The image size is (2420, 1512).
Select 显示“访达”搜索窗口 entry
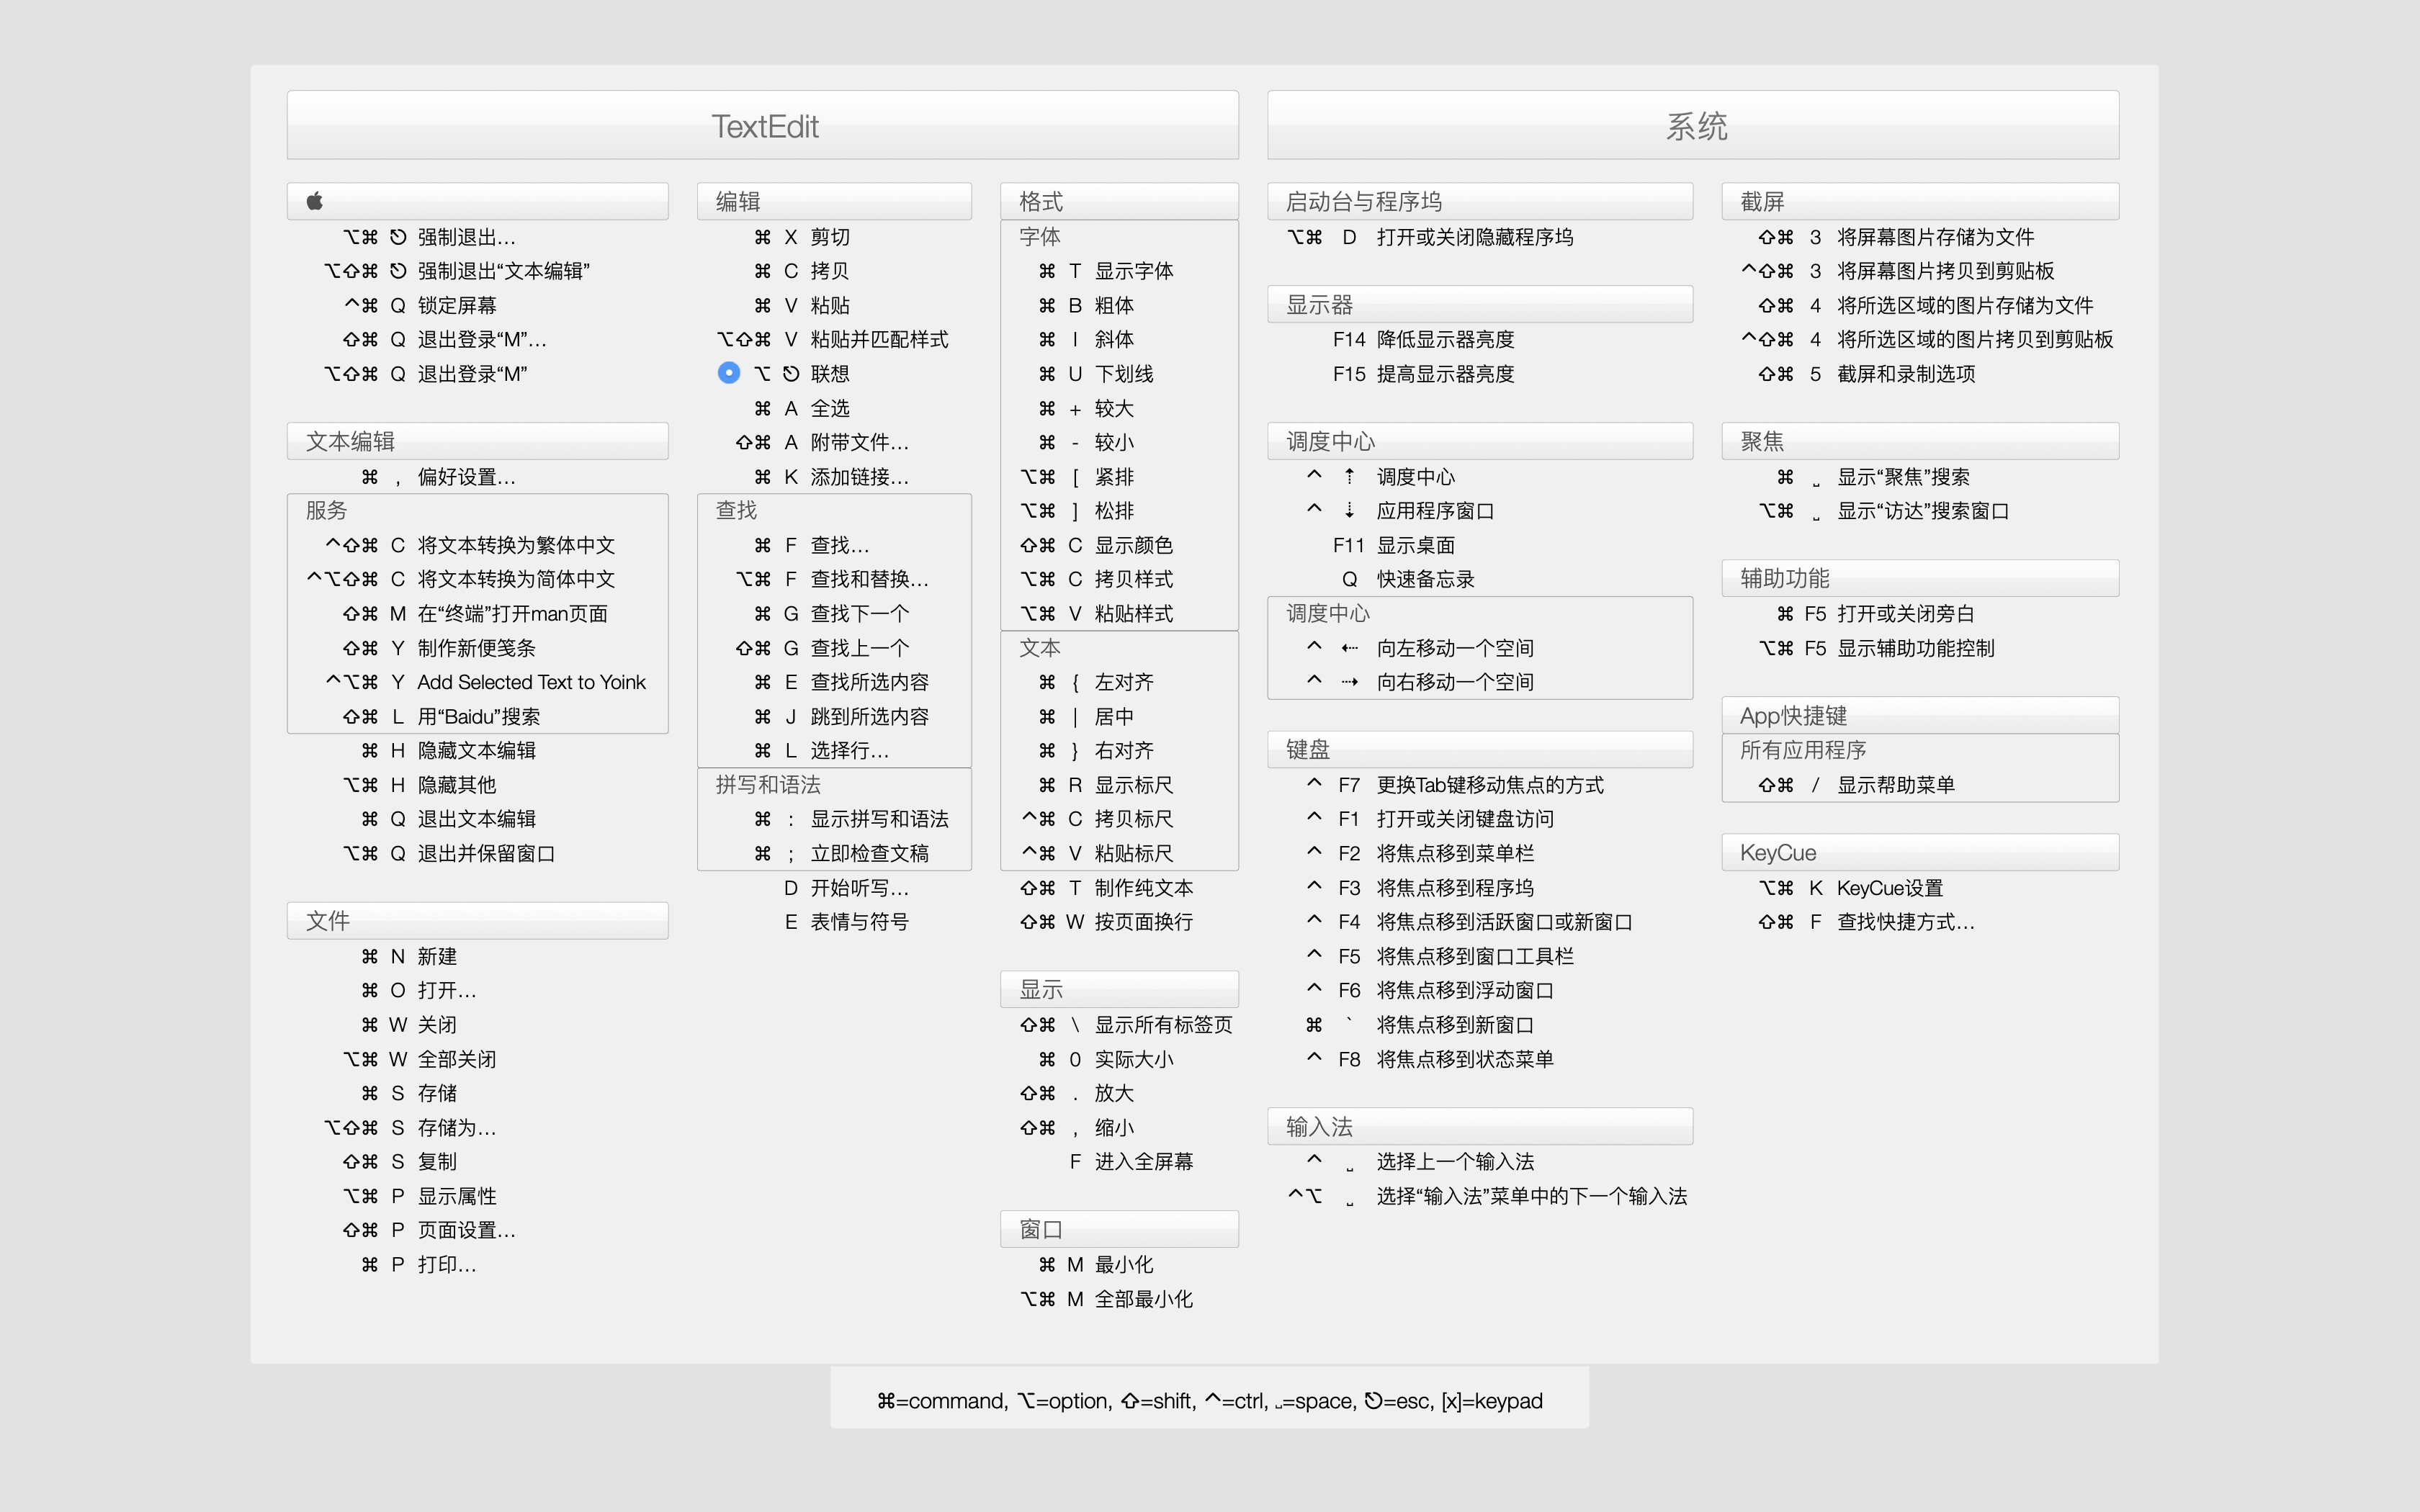[1884, 511]
